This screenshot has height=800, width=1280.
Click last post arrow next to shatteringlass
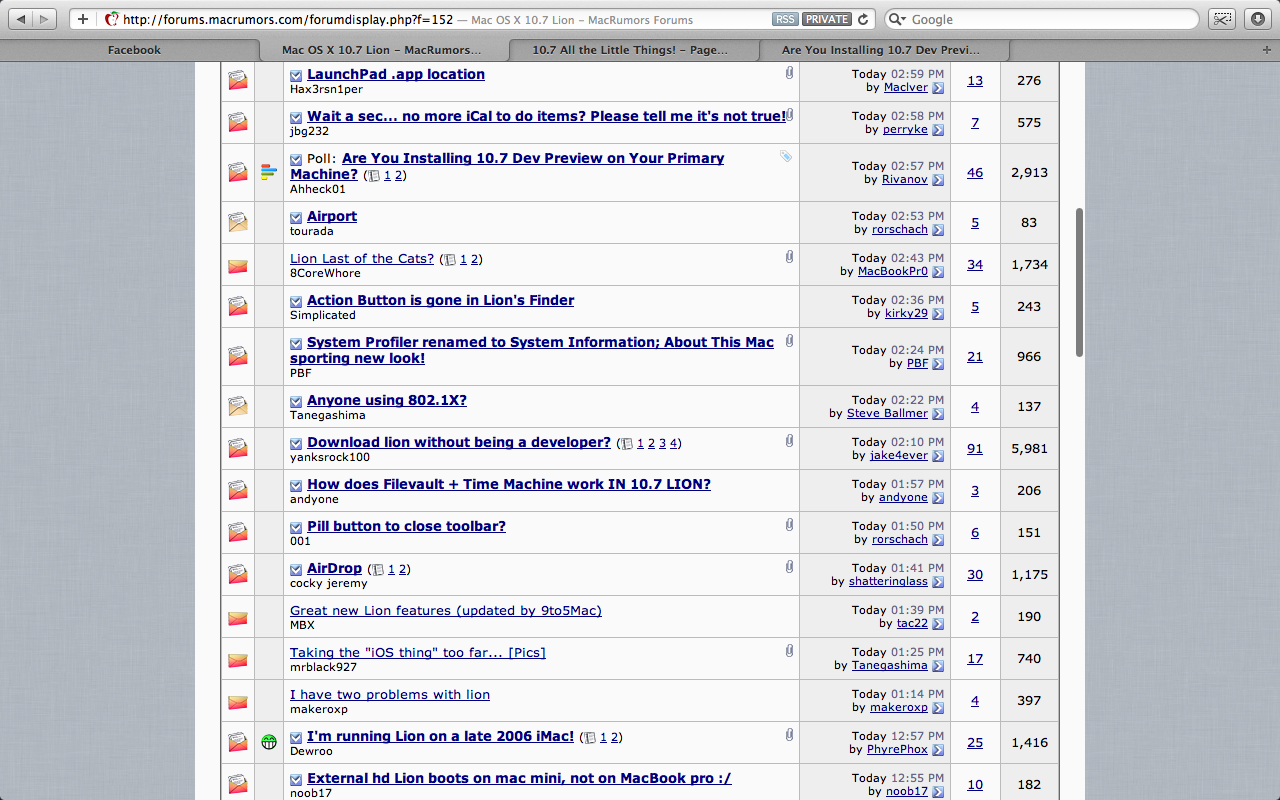938,582
